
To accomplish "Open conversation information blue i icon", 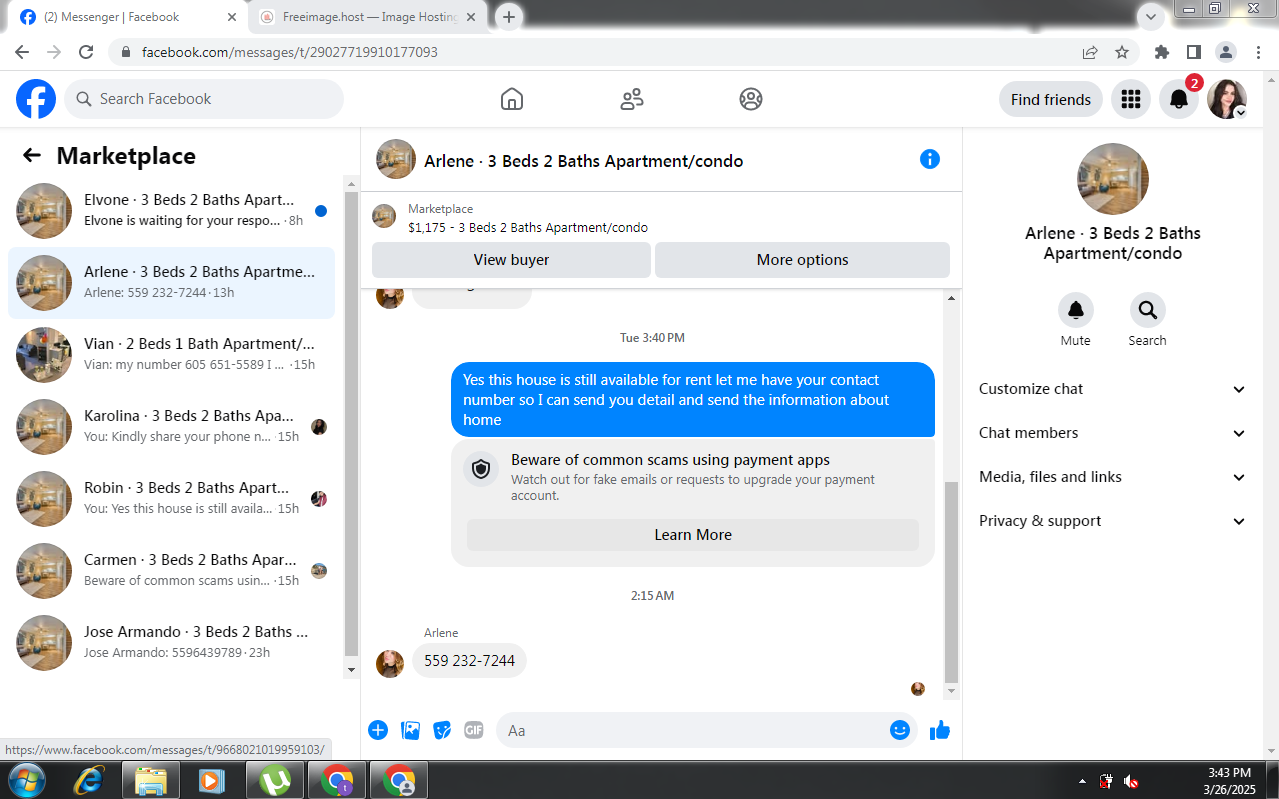I will click(930, 159).
